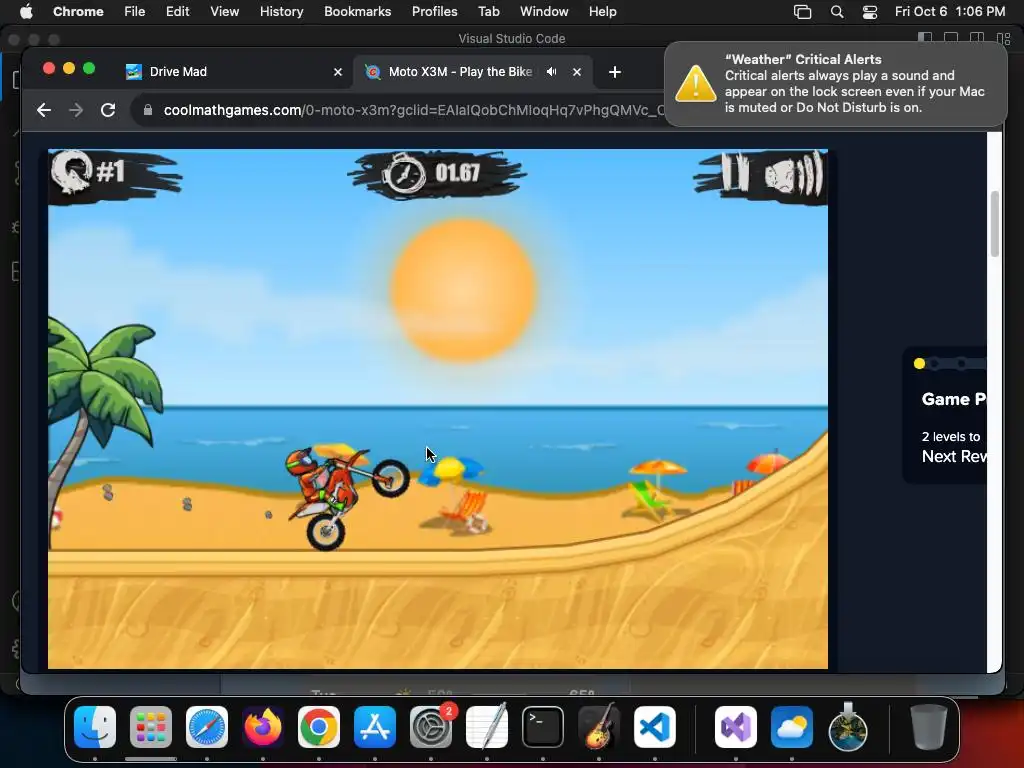Open the Weather Critical Alerts notification

835,84
